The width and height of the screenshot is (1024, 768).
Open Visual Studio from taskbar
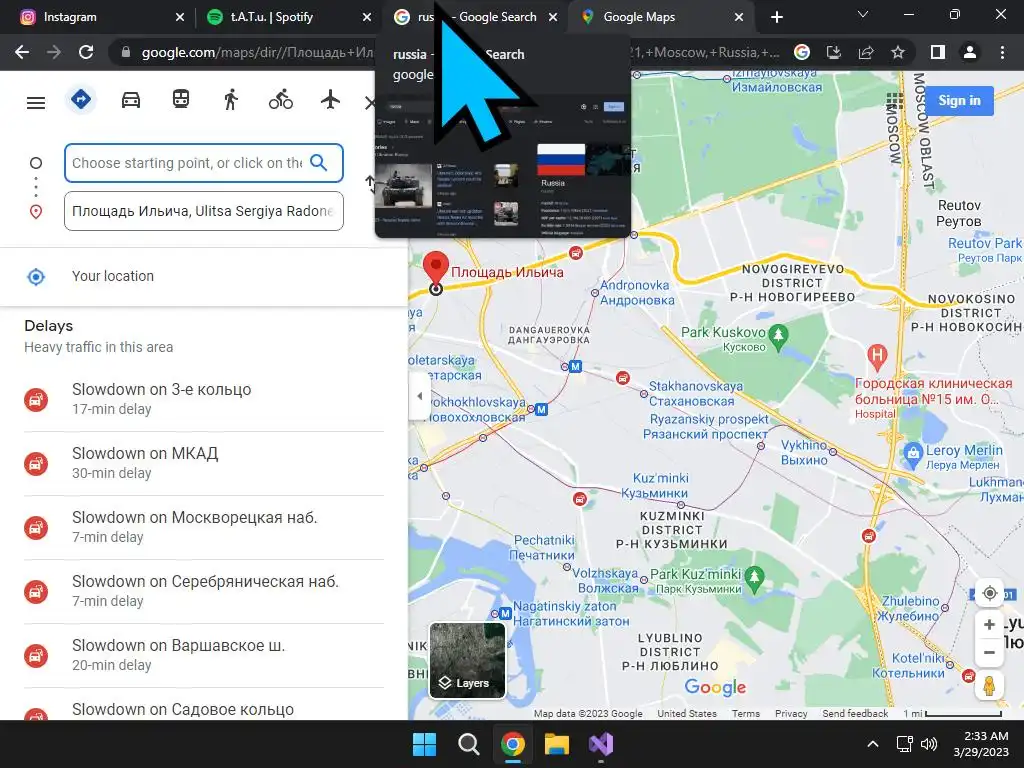pyautogui.click(x=601, y=744)
